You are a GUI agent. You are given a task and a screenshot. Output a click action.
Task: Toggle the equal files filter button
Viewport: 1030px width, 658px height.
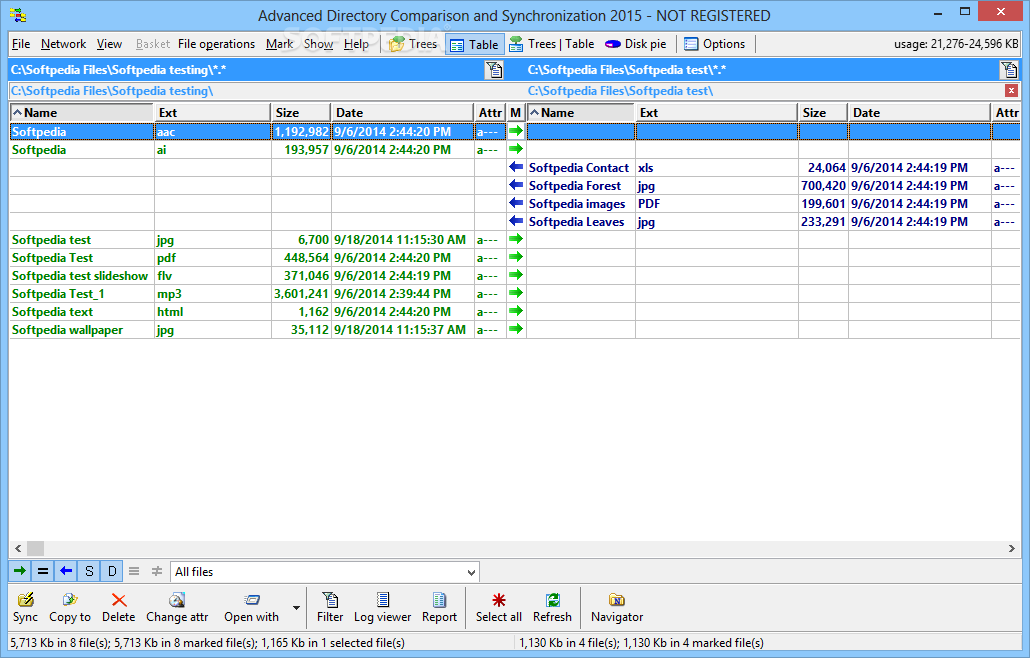pyautogui.click(x=43, y=571)
